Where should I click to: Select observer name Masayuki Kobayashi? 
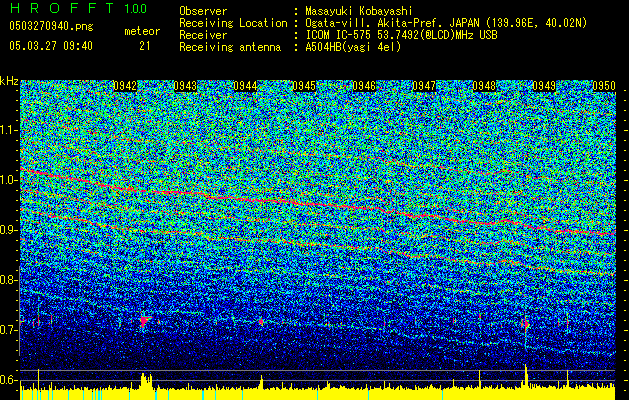coord(359,11)
